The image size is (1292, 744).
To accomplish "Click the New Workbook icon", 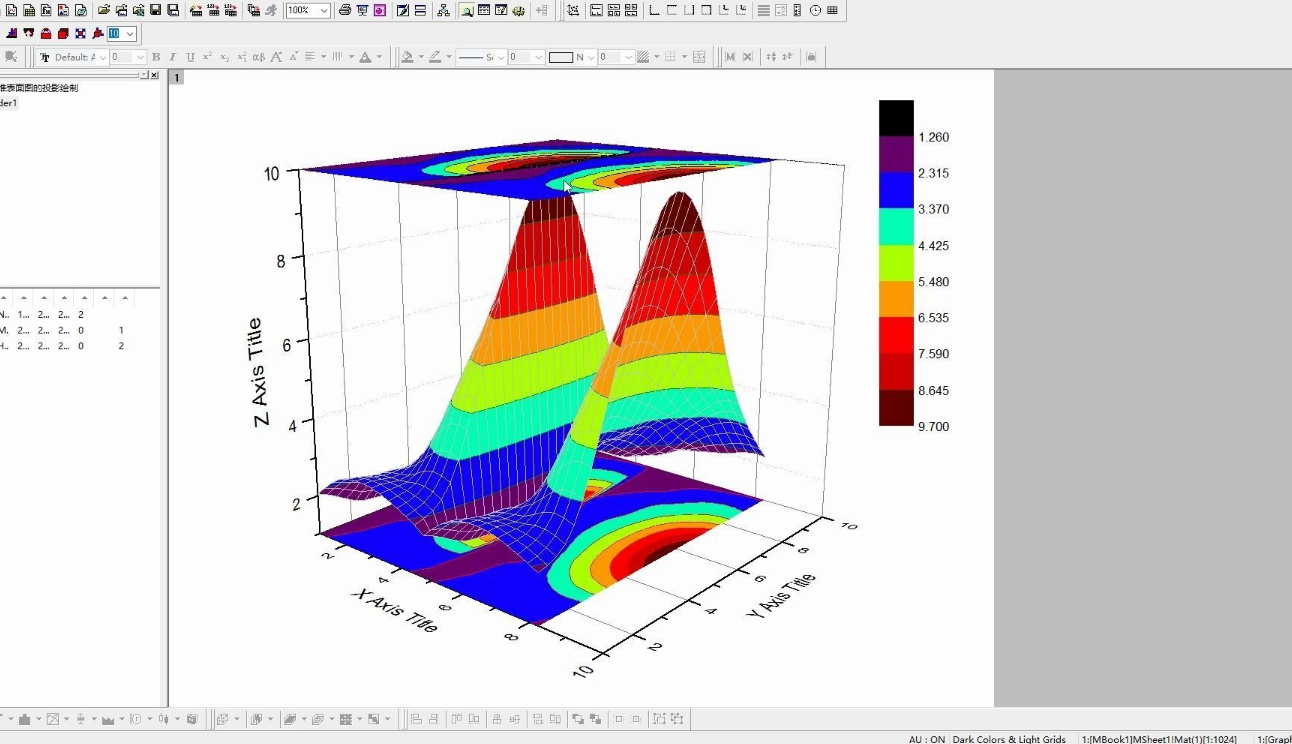I will 28,10.
